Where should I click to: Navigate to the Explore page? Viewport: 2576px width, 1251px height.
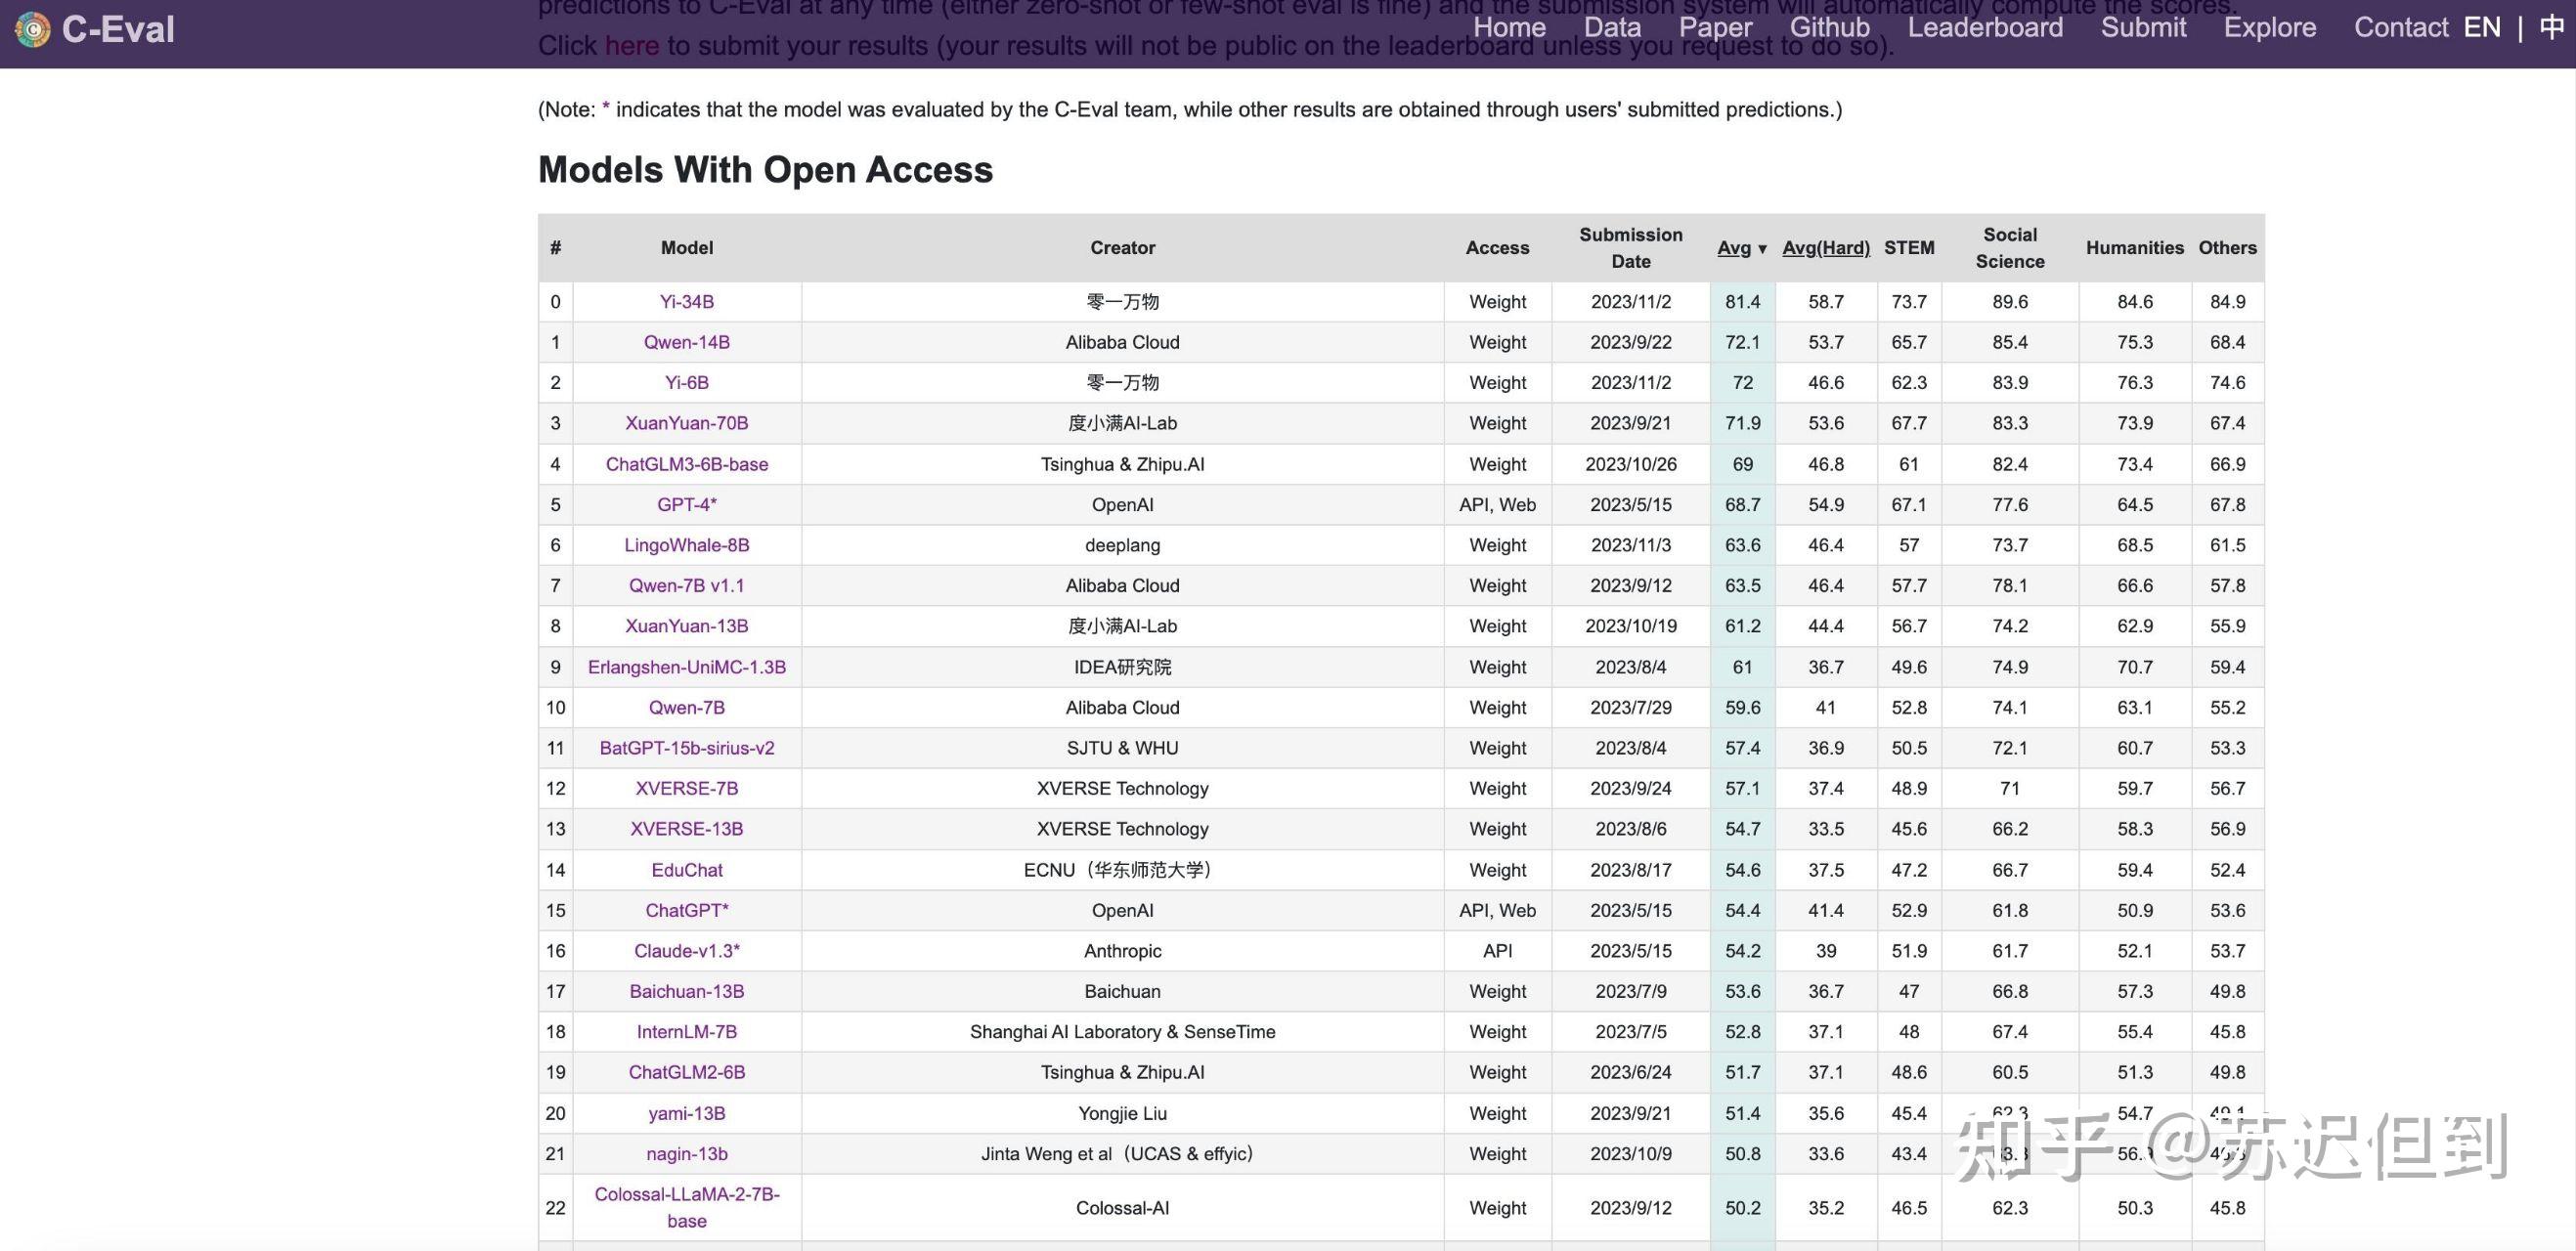click(x=2269, y=27)
